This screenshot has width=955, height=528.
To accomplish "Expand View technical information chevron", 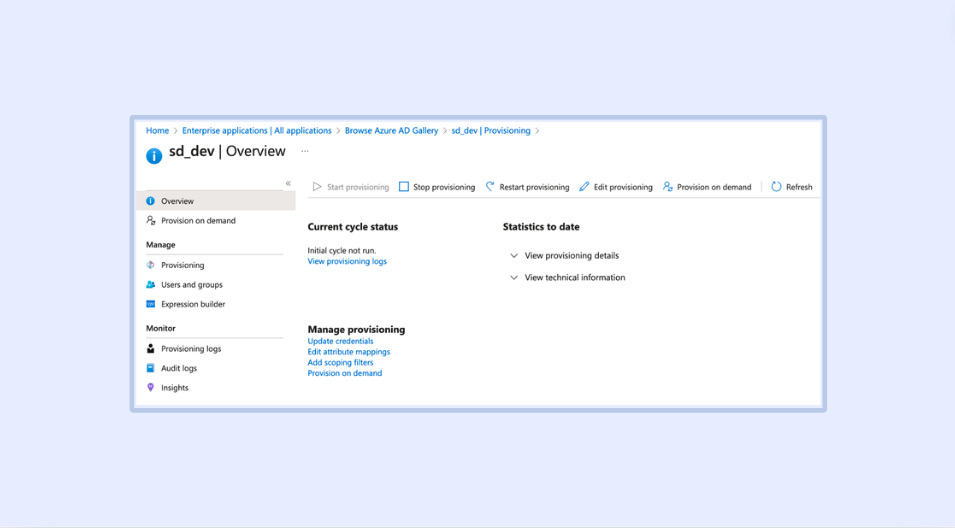I will point(514,278).
